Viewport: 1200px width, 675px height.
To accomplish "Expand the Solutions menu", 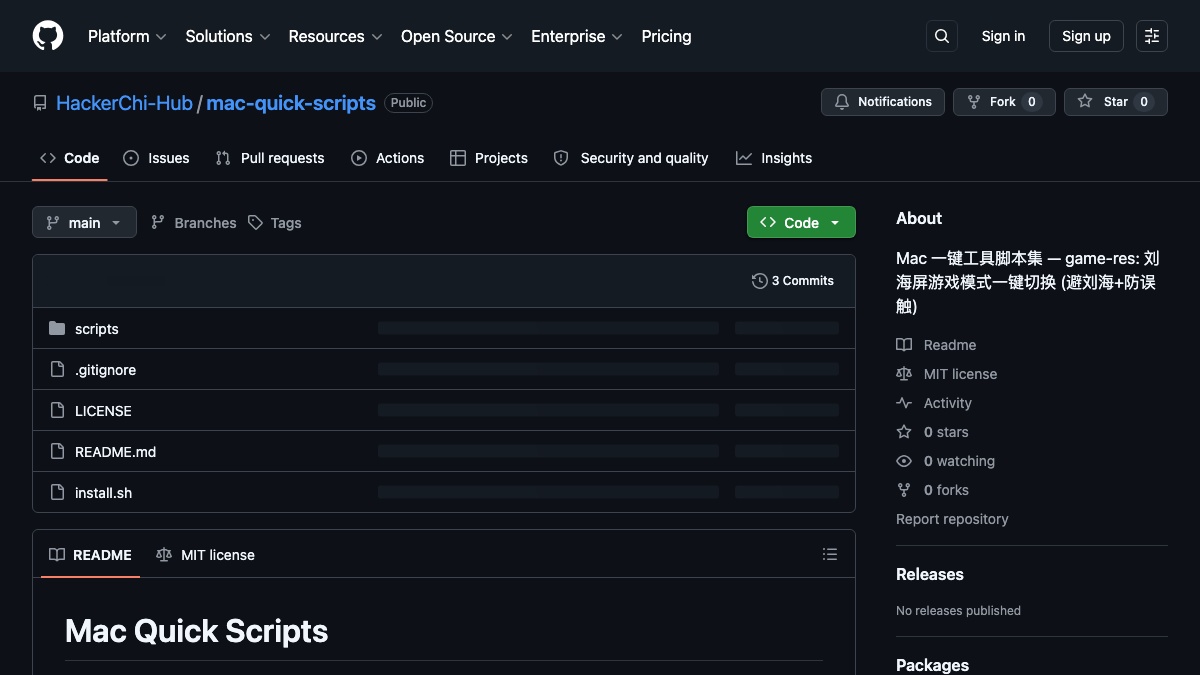I will tap(228, 36).
